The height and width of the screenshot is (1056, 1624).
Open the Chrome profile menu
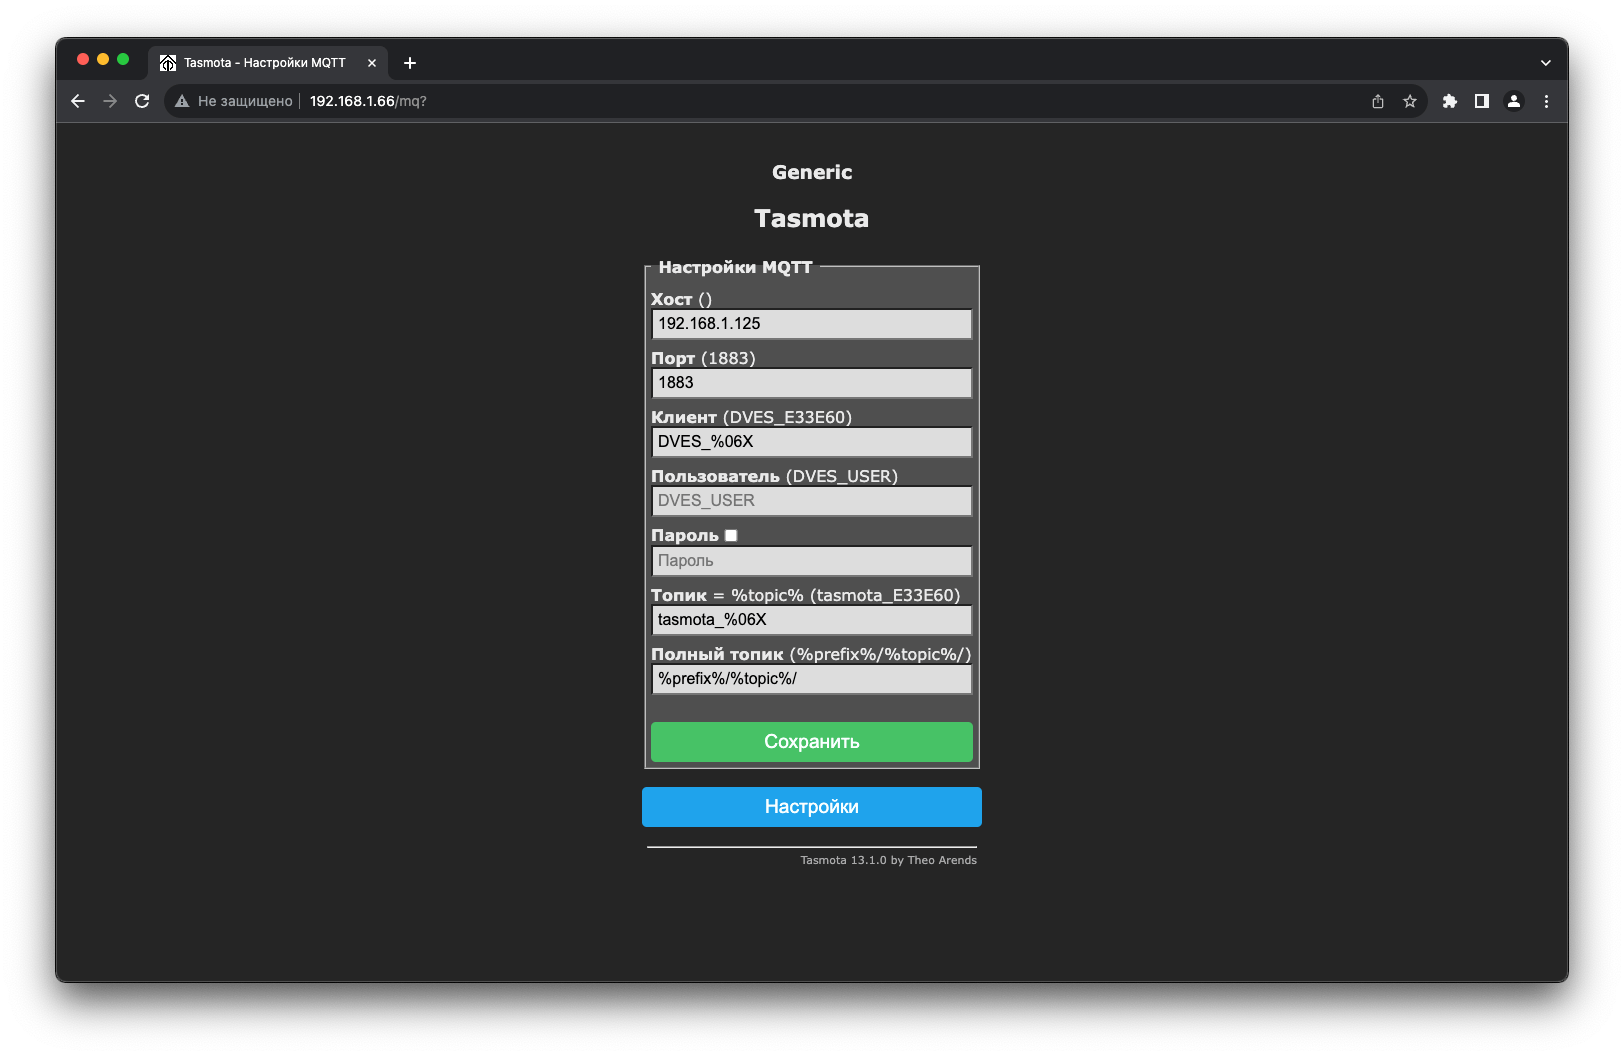(x=1514, y=101)
